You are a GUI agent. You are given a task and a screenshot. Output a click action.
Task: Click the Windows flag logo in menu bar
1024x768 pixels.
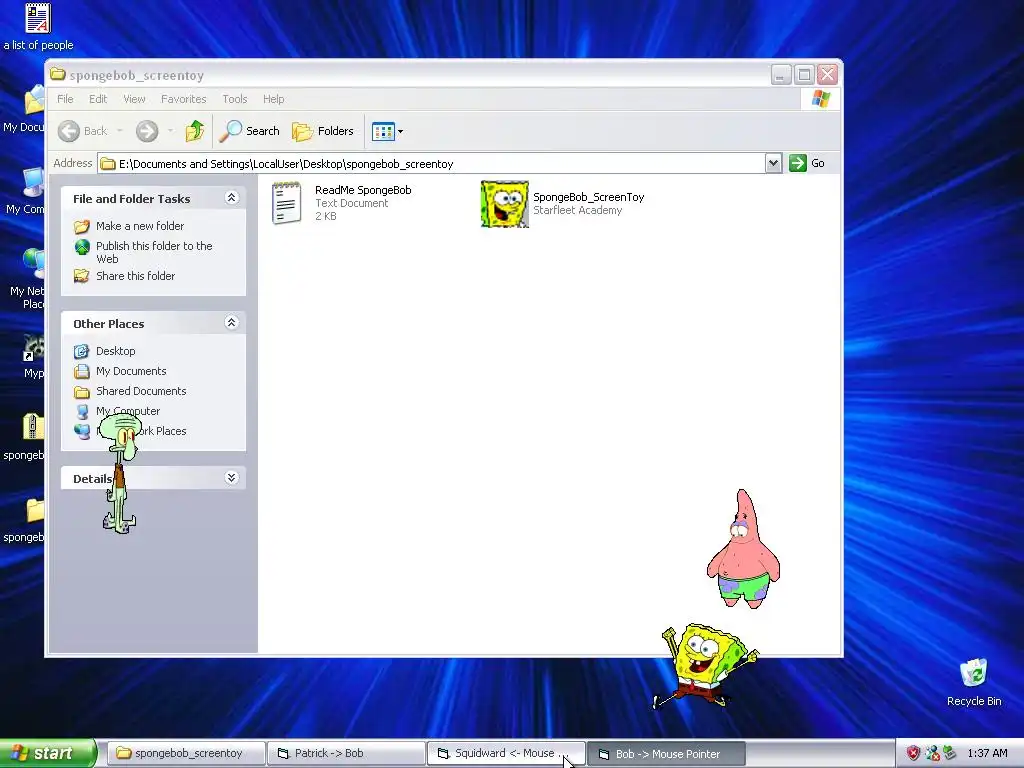[821, 99]
